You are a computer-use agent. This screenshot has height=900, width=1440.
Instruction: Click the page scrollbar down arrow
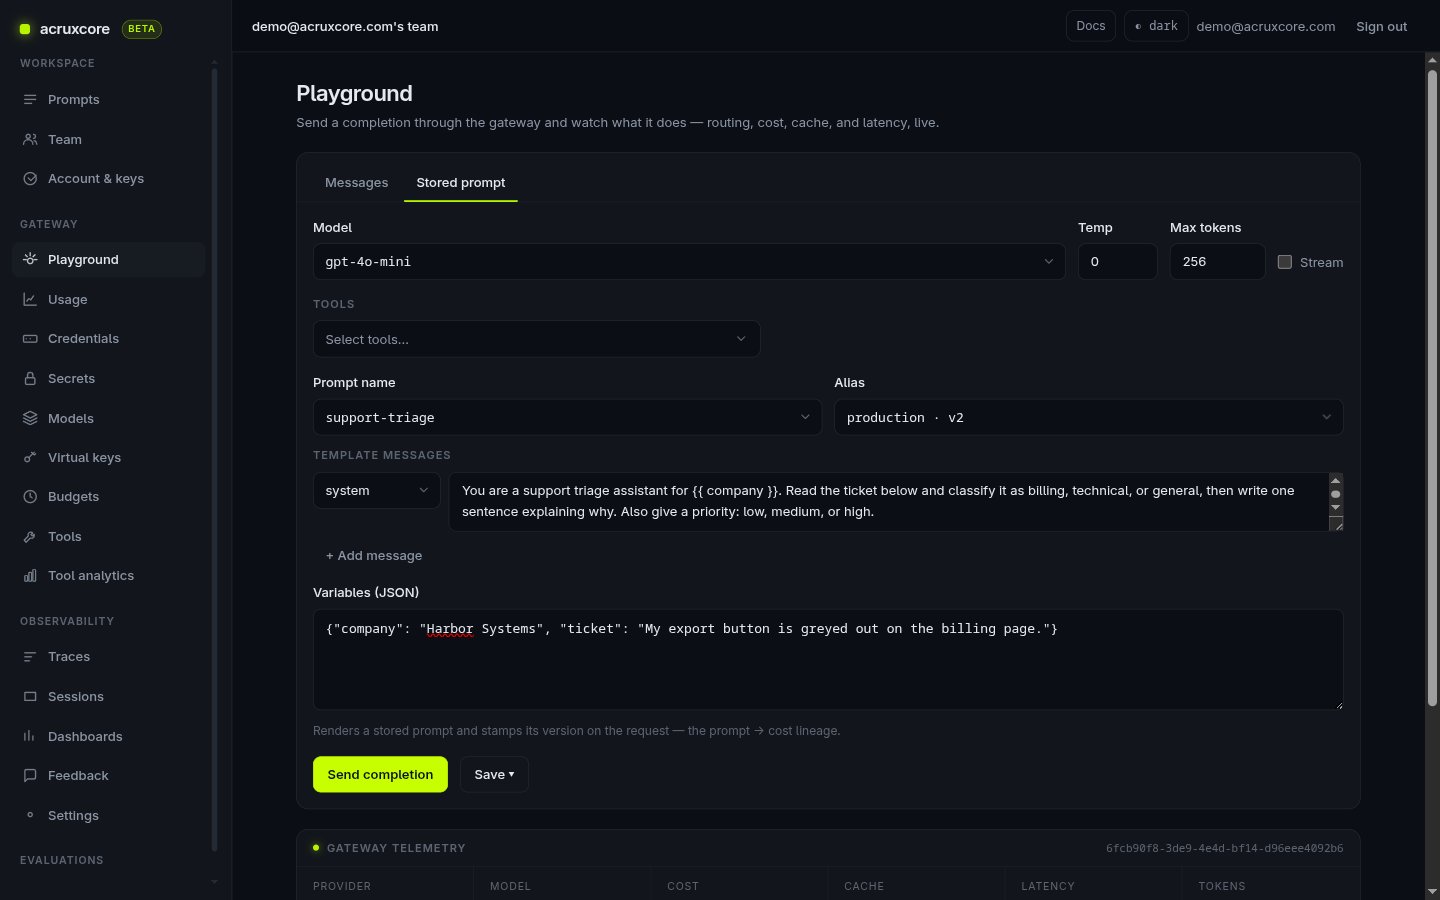(1432, 891)
